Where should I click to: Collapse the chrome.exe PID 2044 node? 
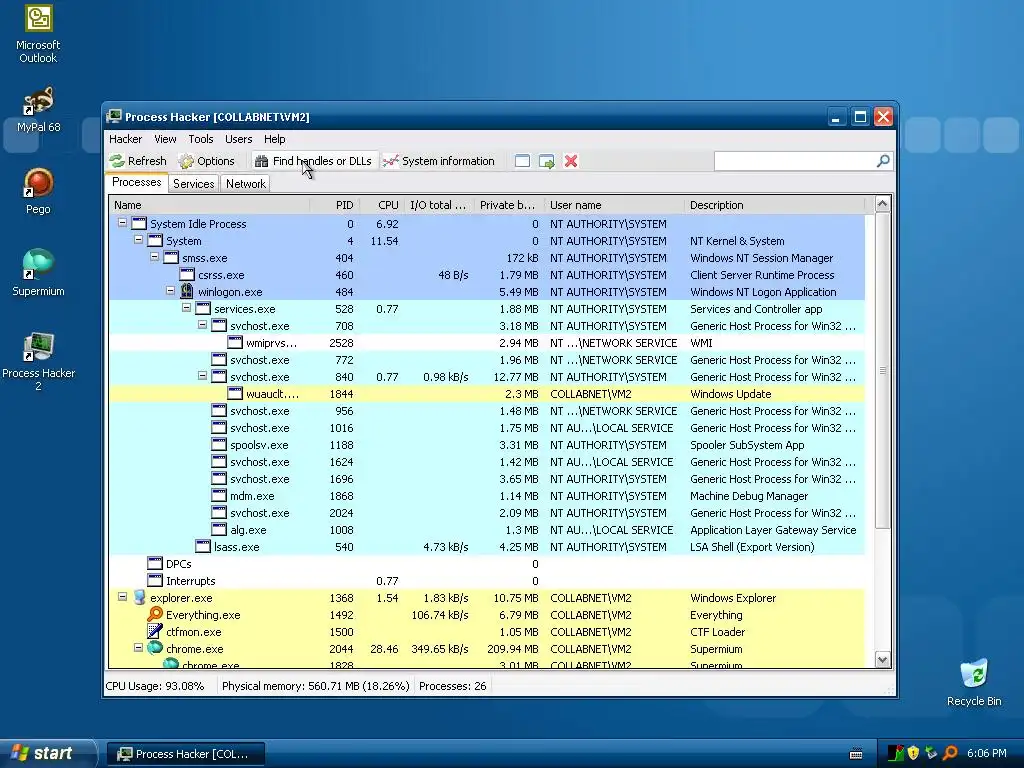click(138, 647)
